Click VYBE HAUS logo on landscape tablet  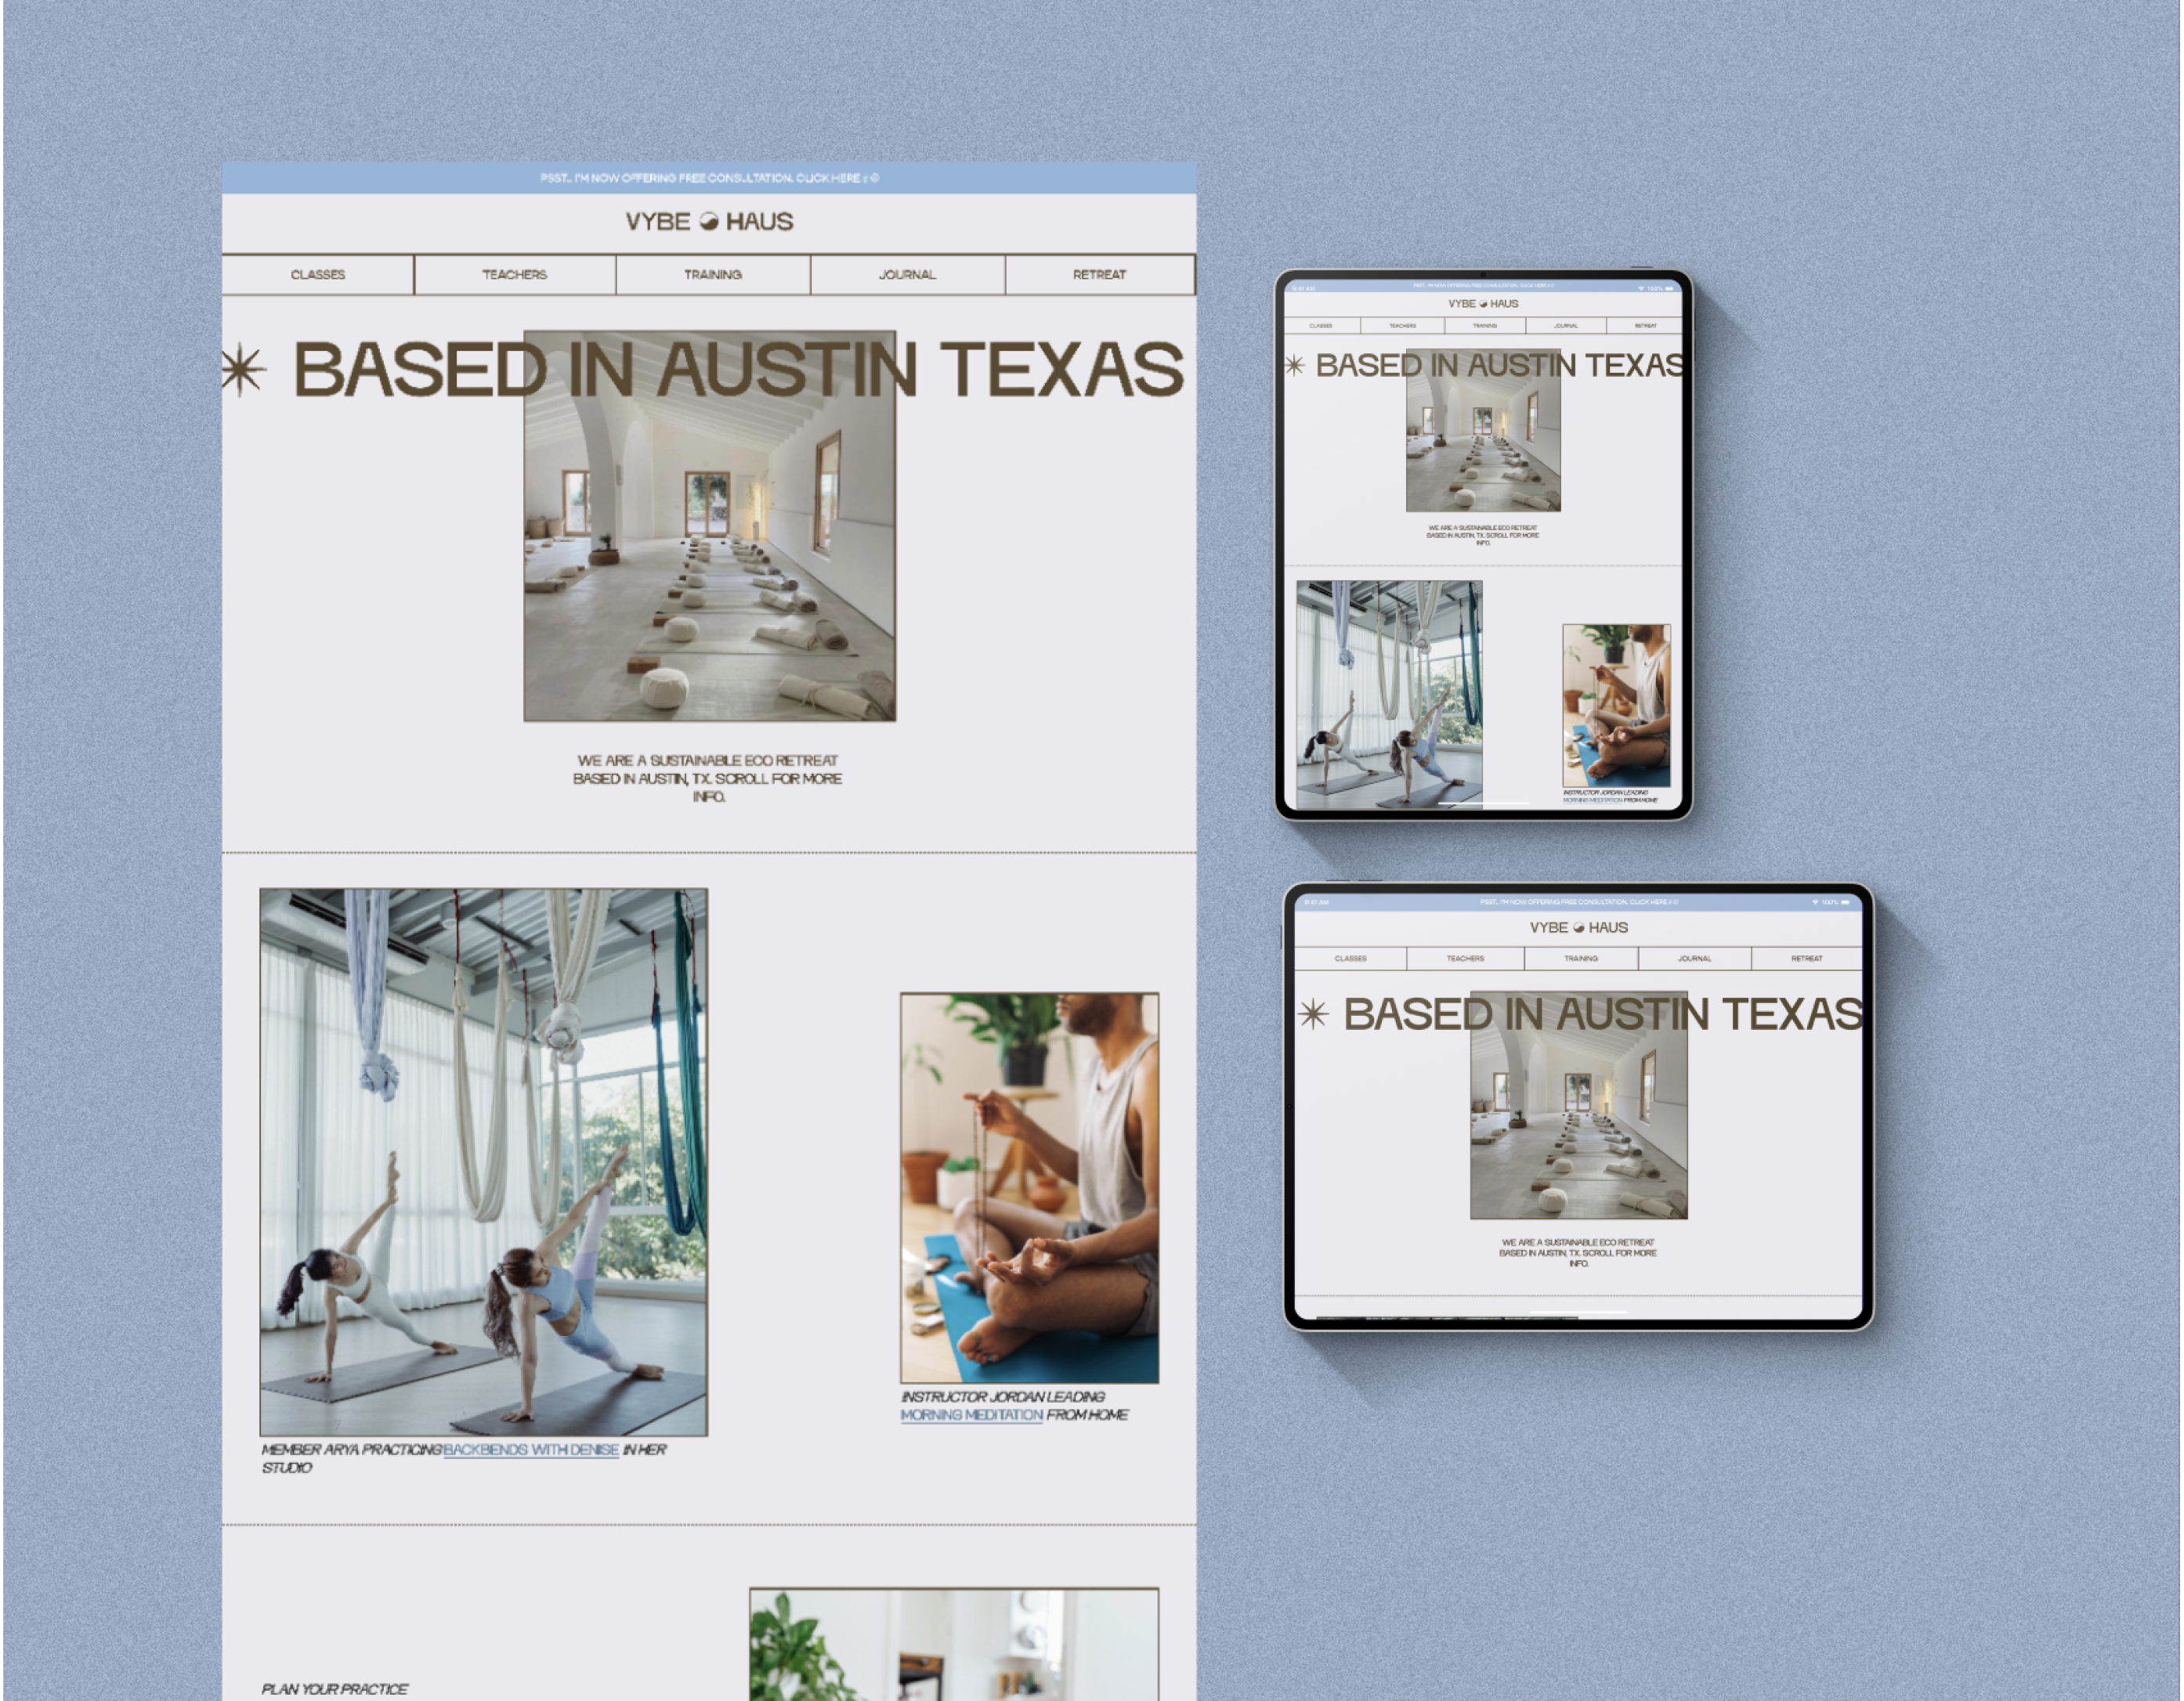click(x=1579, y=928)
